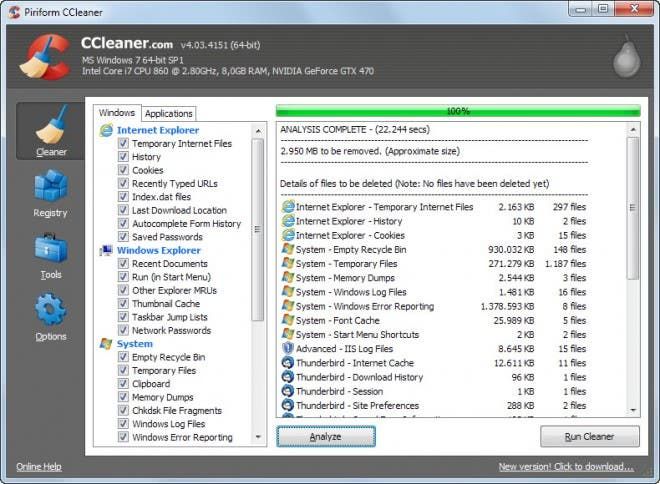
Task: Toggle Recent Documents checkbox
Action: (x=123, y=263)
